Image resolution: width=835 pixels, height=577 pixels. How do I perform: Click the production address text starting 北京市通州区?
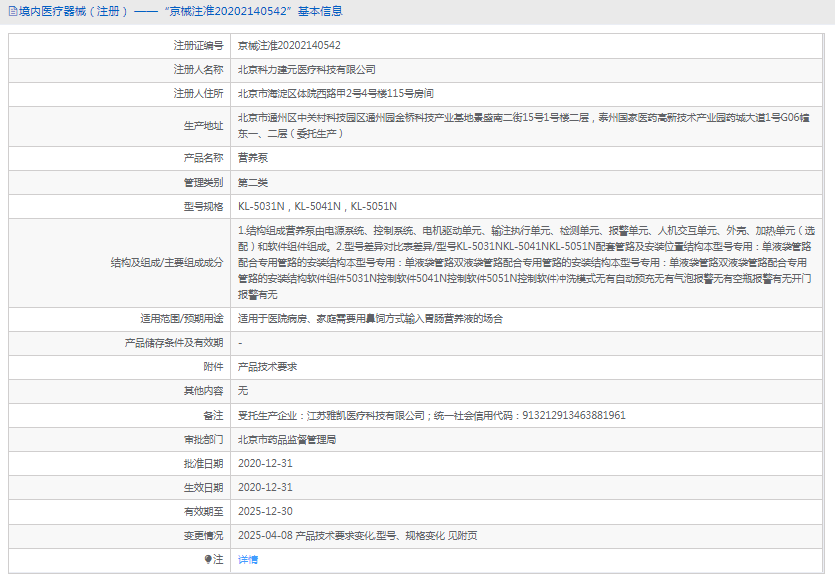524,126
